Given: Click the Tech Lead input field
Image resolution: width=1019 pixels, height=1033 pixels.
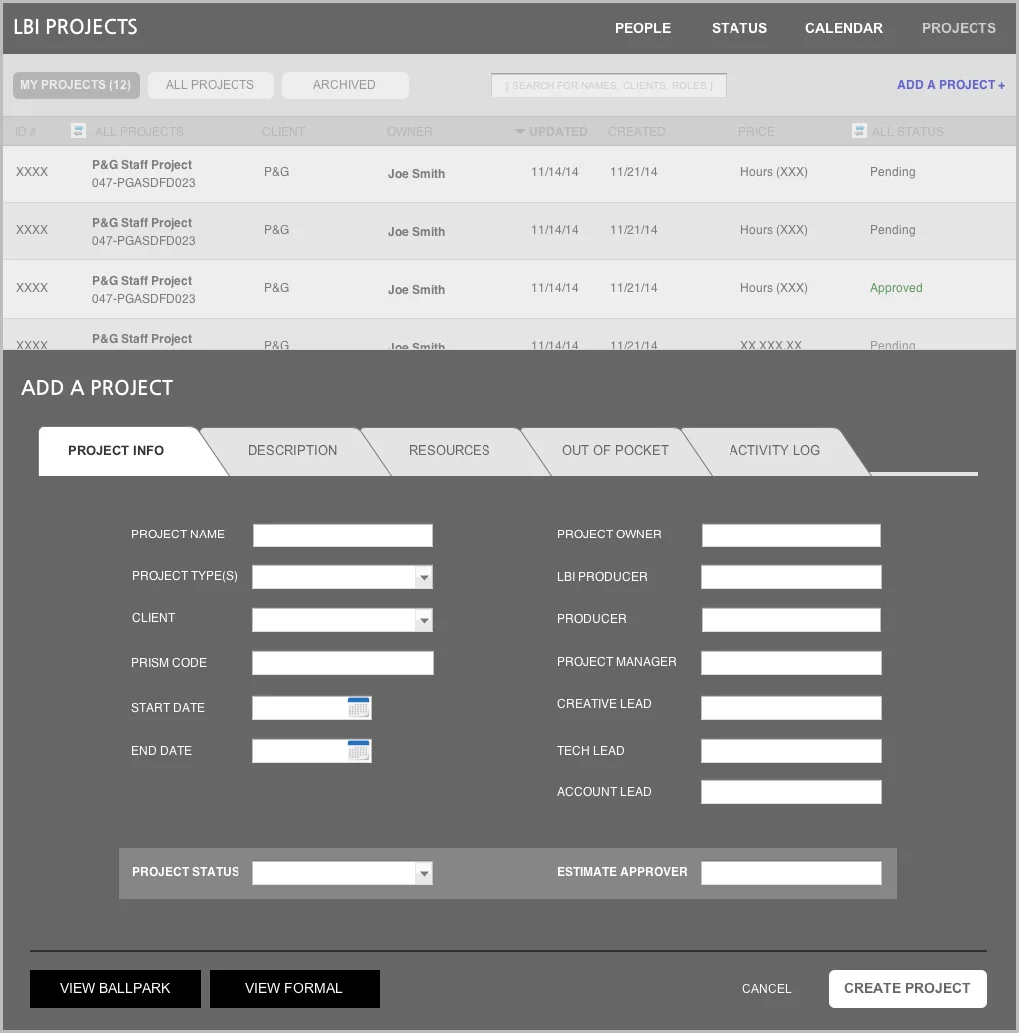Looking at the screenshot, I should tap(791, 750).
